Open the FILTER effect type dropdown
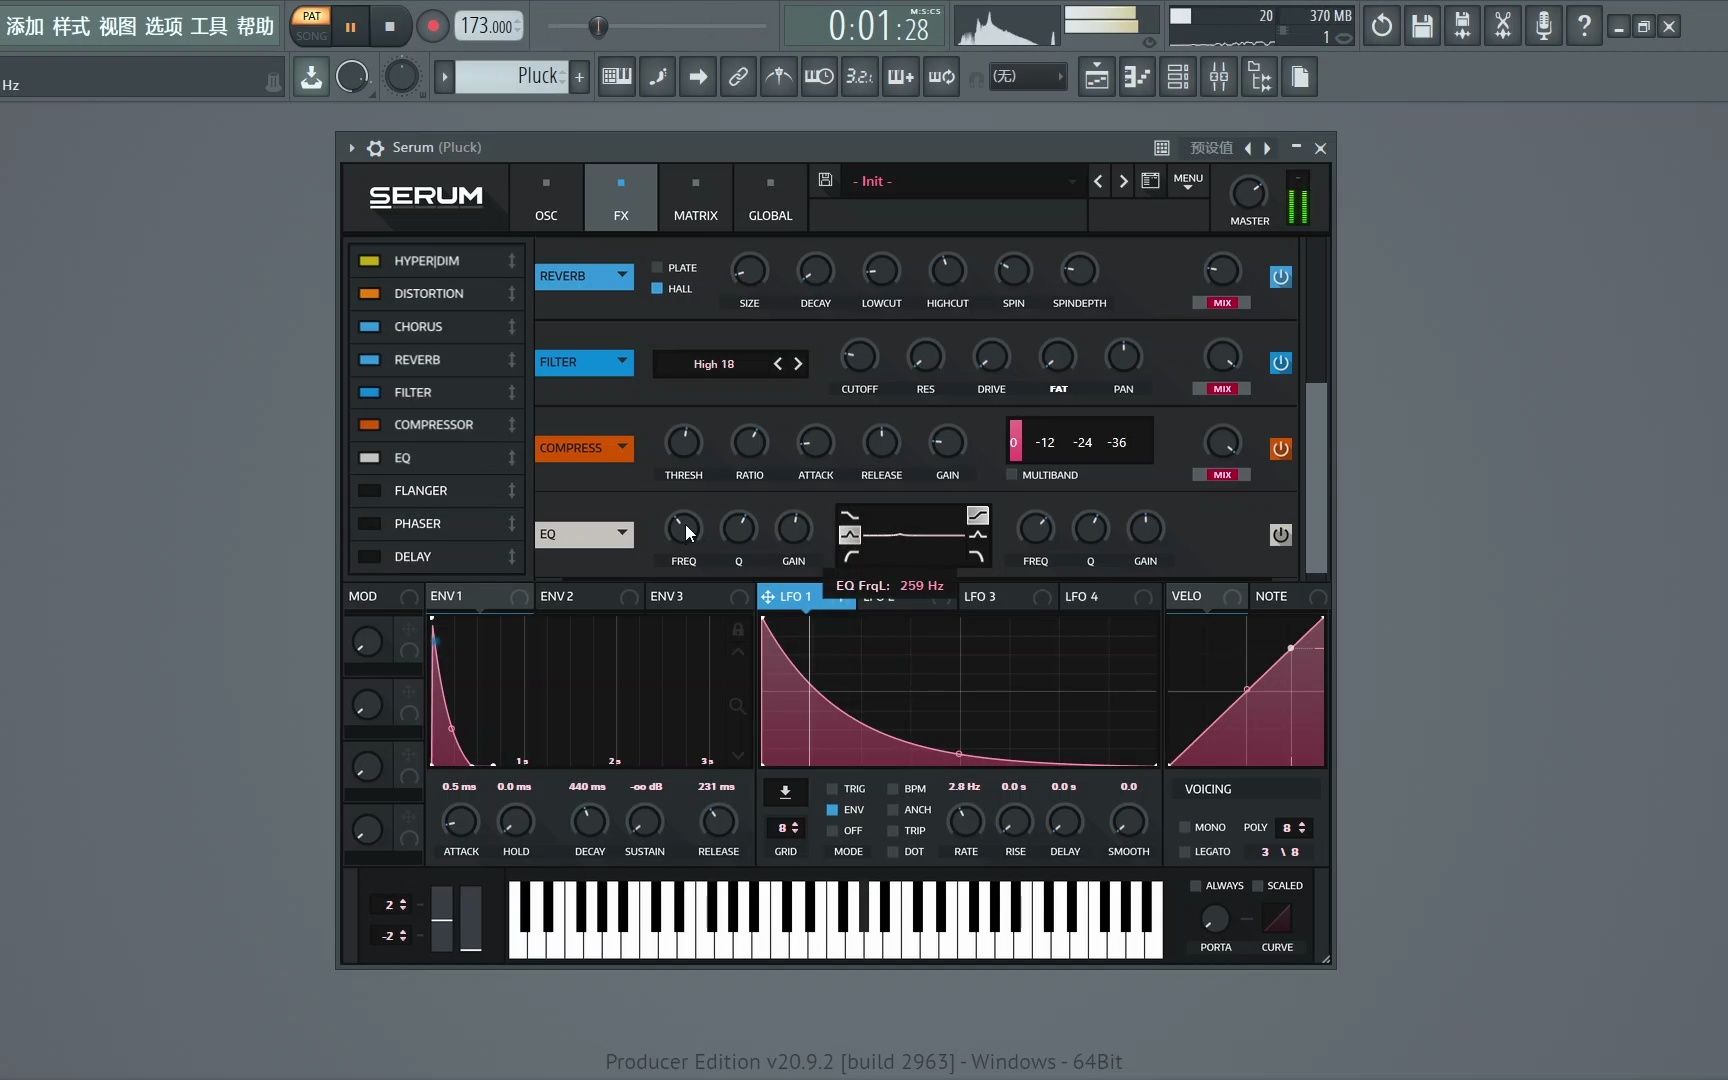1728x1080 pixels. [584, 362]
